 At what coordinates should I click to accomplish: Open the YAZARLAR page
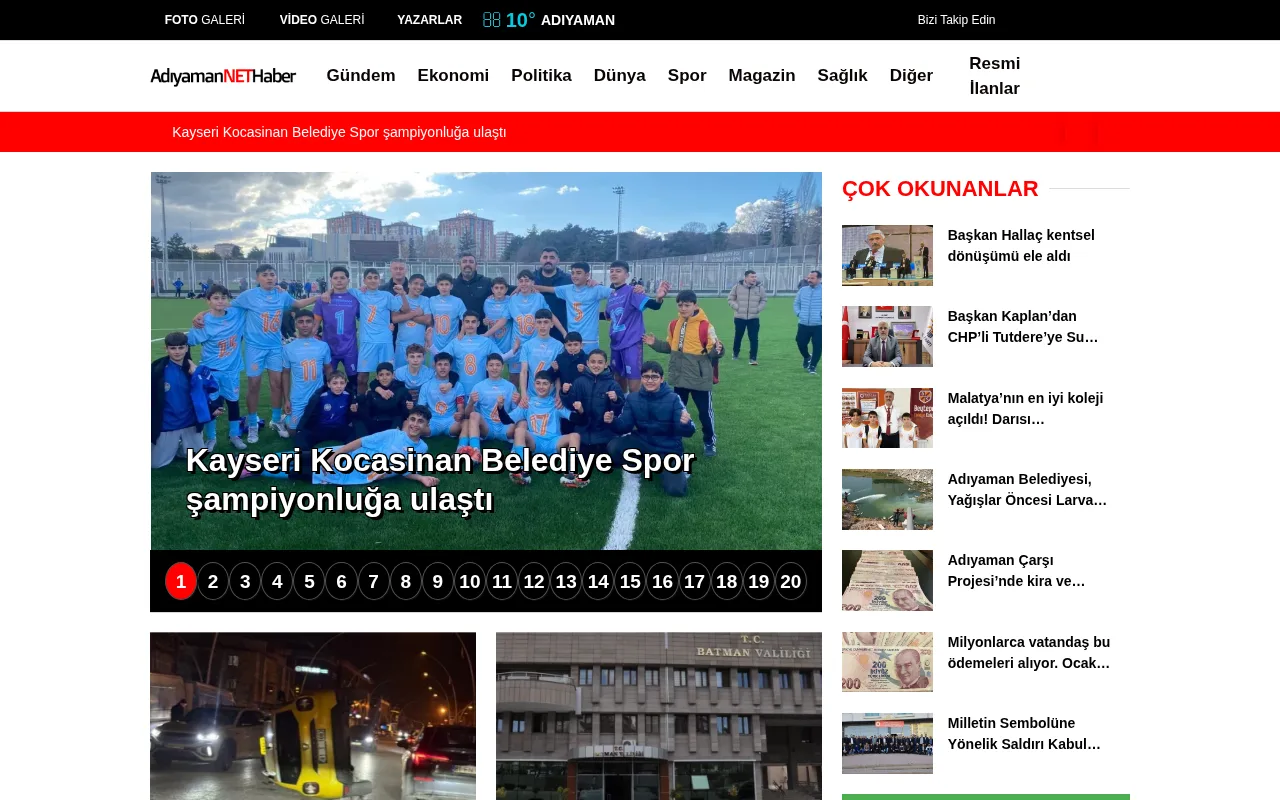tap(429, 19)
